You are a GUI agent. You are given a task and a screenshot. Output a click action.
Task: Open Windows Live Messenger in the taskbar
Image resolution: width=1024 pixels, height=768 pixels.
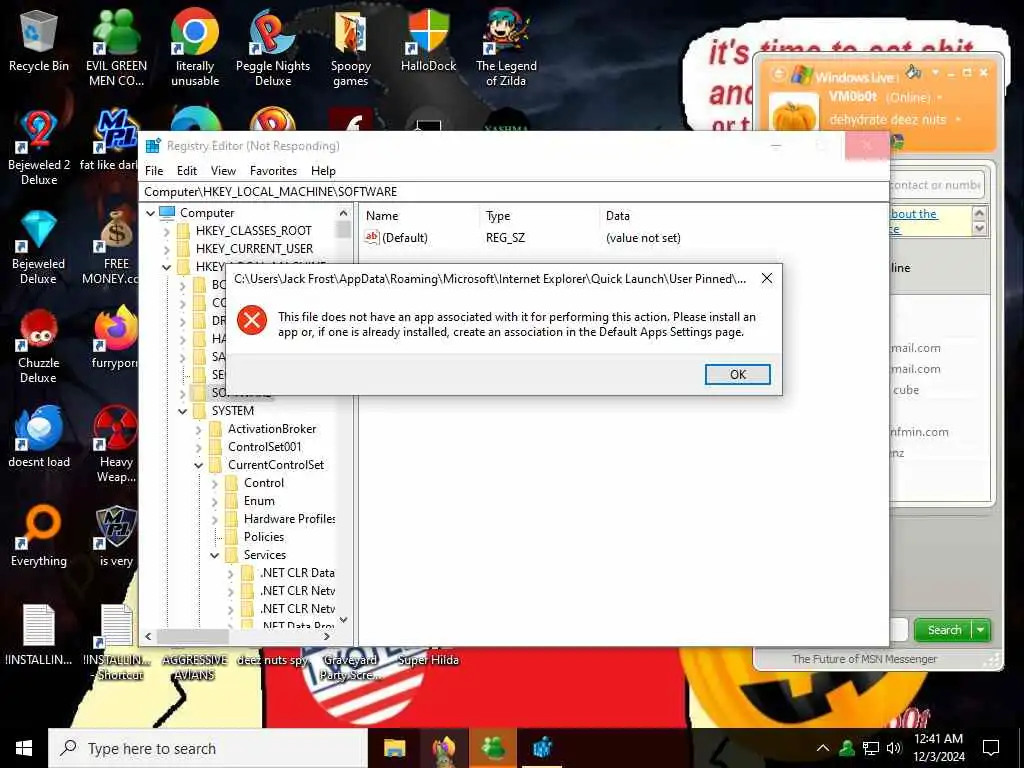[494, 748]
